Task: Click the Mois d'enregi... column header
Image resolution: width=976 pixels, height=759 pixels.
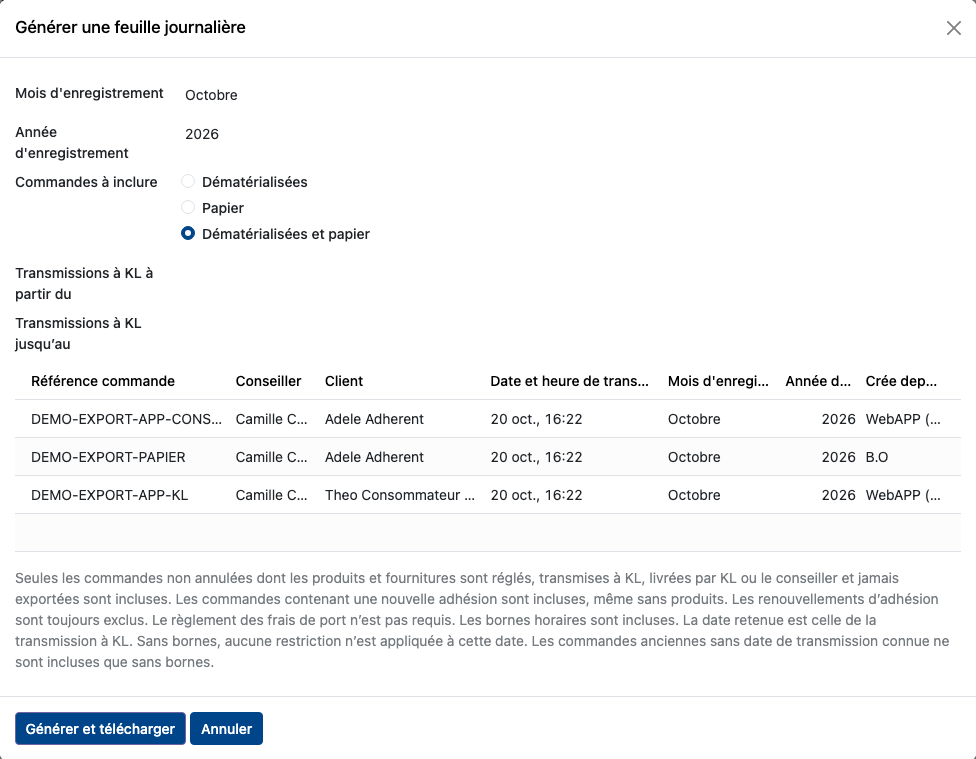Action: point(718,381)
